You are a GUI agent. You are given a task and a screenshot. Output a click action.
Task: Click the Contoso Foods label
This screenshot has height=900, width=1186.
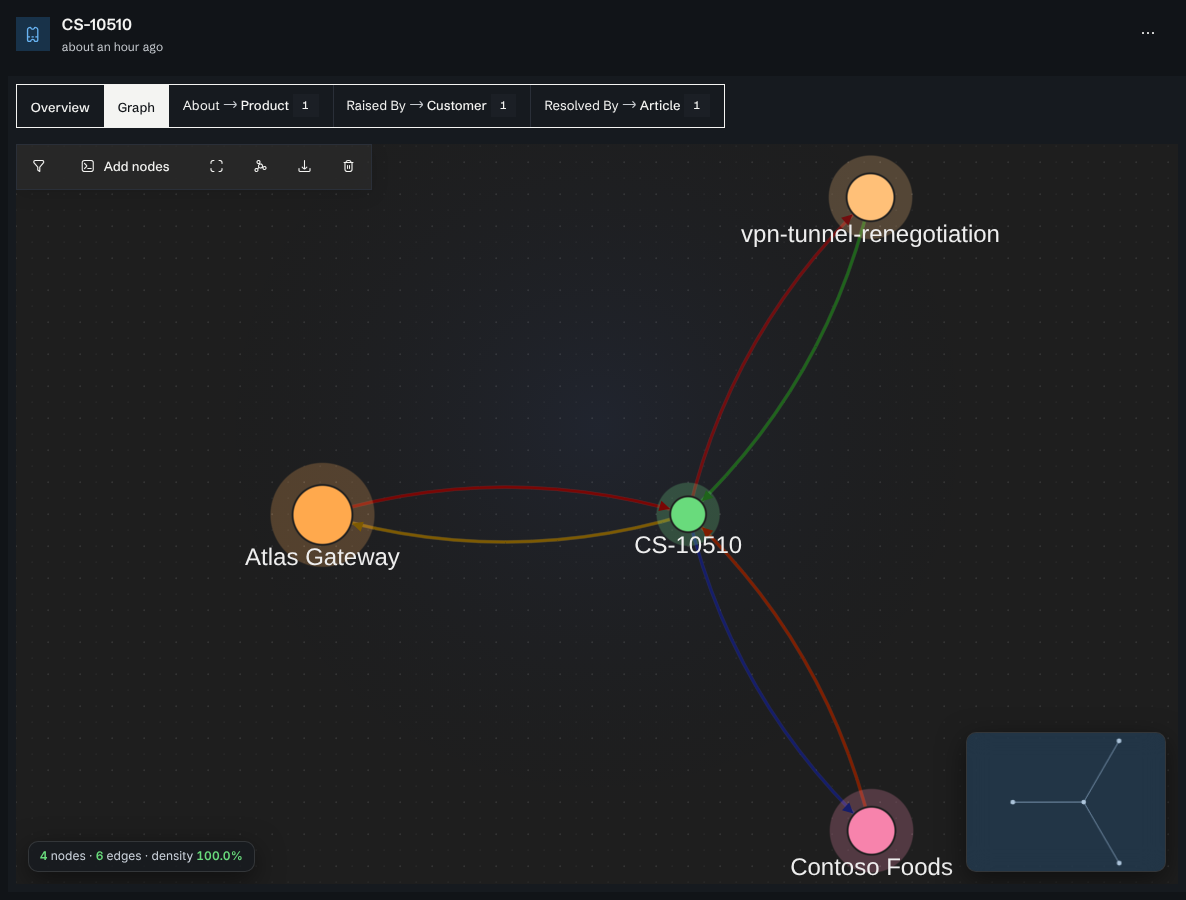pyautogui.click(x=871, y=867)
